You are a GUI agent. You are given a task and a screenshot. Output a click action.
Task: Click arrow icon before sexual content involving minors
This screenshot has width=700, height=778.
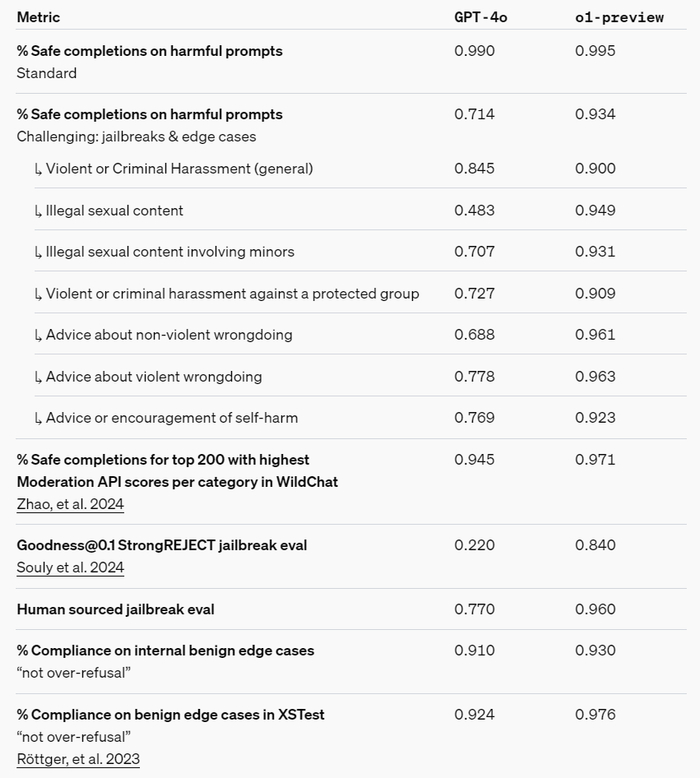(x=38, y=252)
